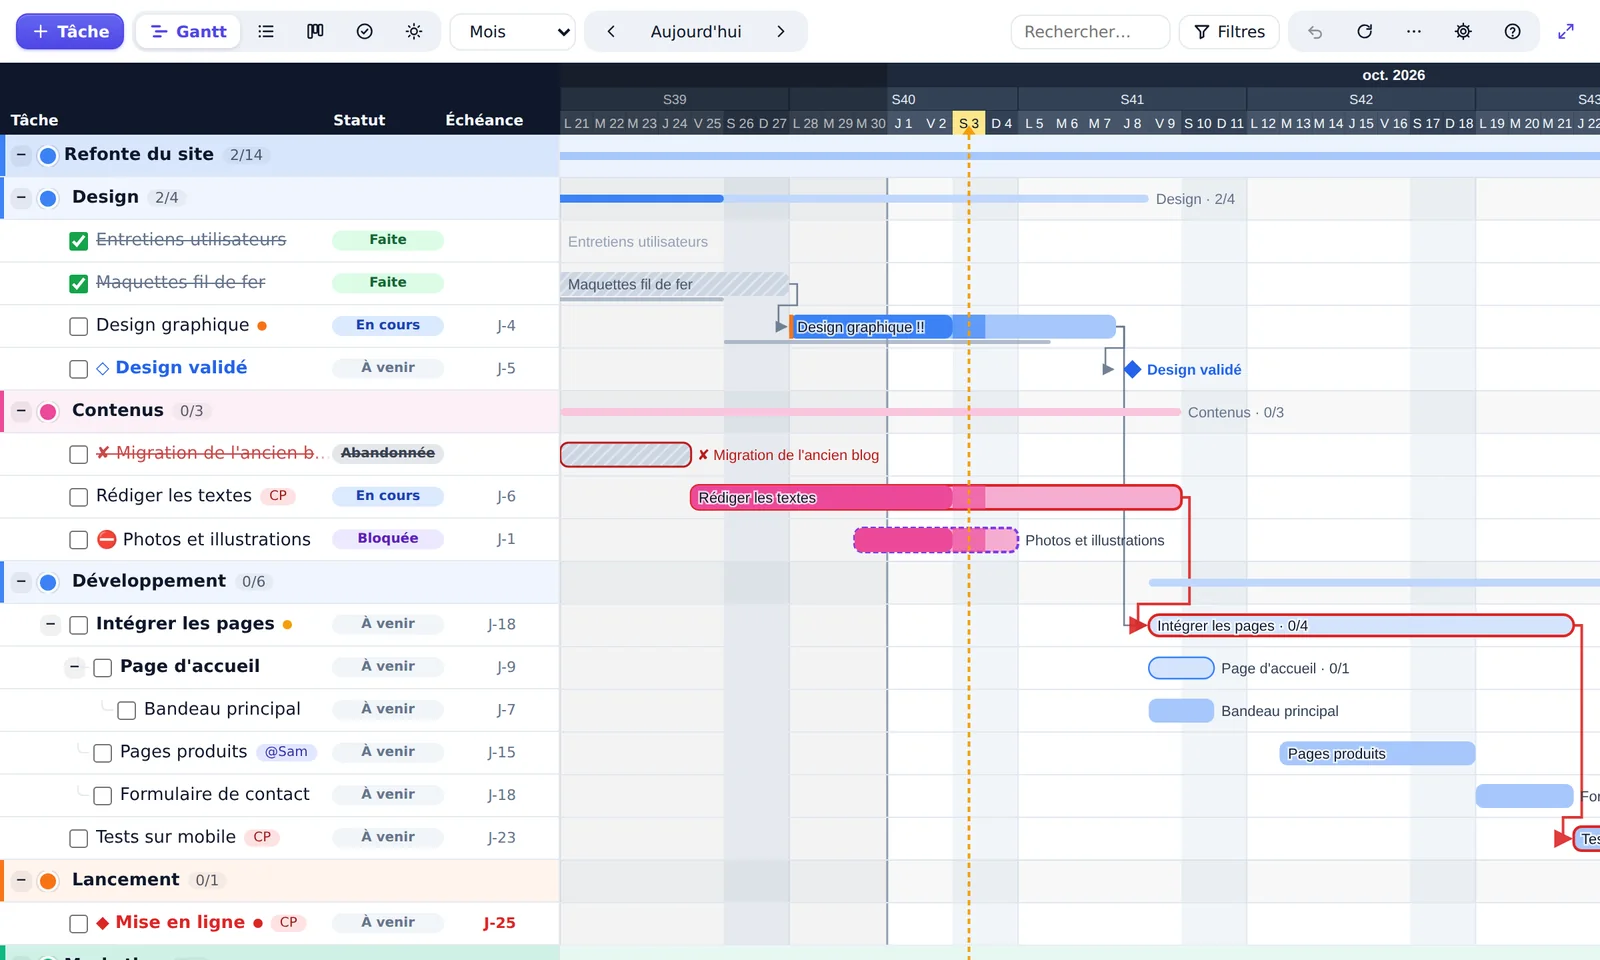Sort by the Statut column header
The image size is (1600, 960).
[x=359, y=120]
